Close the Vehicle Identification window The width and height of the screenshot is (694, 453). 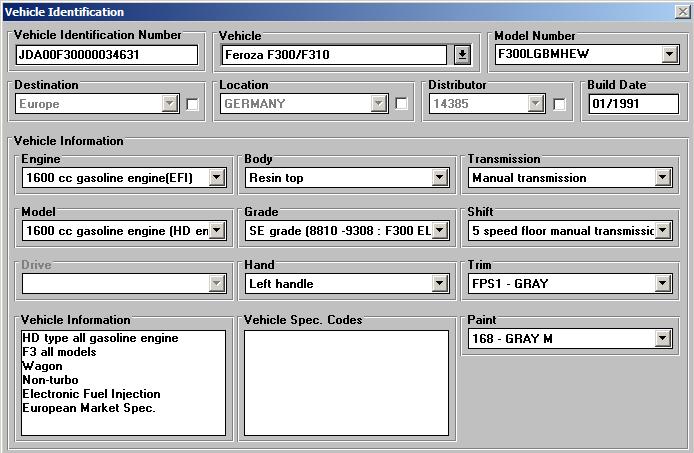point(683,12)
